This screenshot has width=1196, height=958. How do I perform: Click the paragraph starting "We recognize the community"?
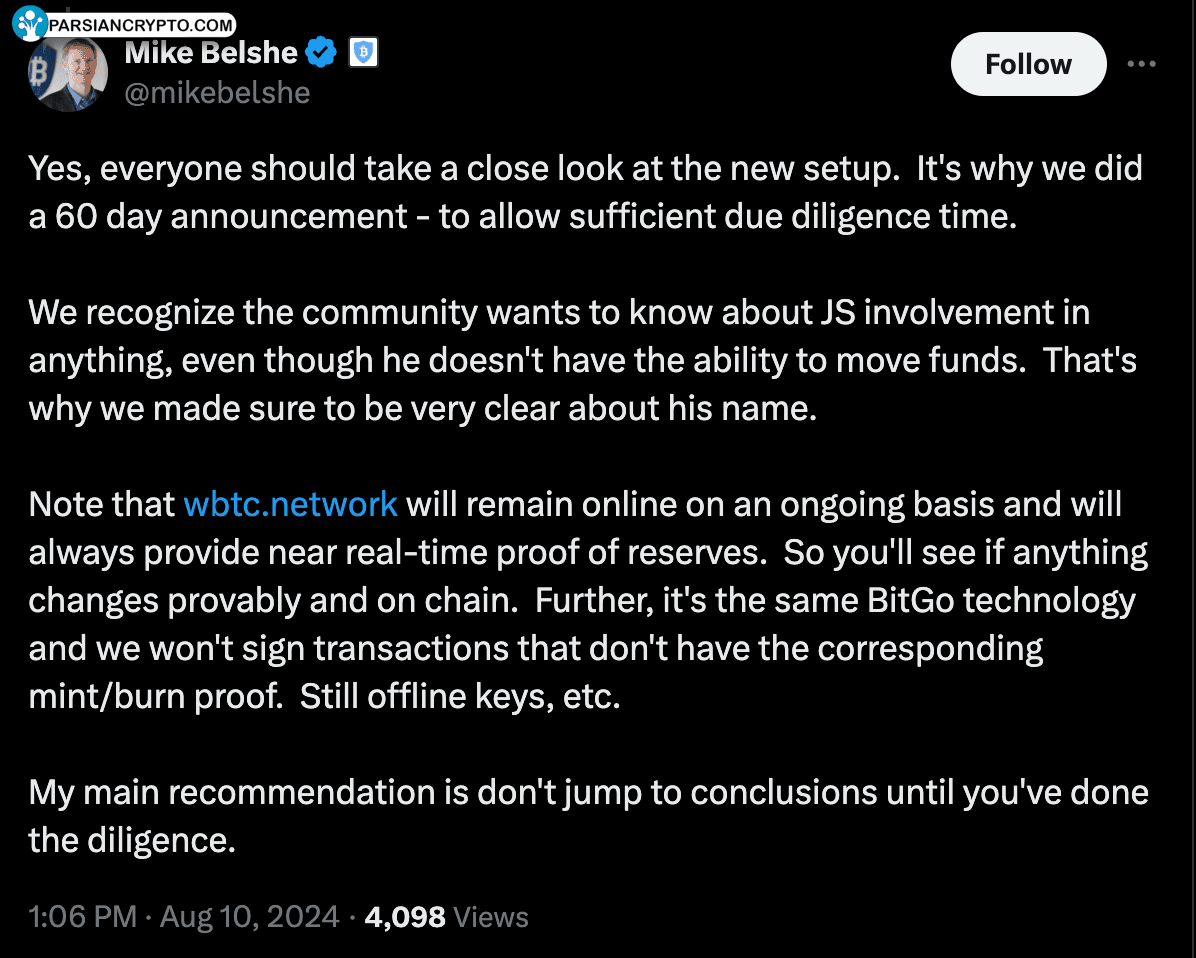(582, 360)
